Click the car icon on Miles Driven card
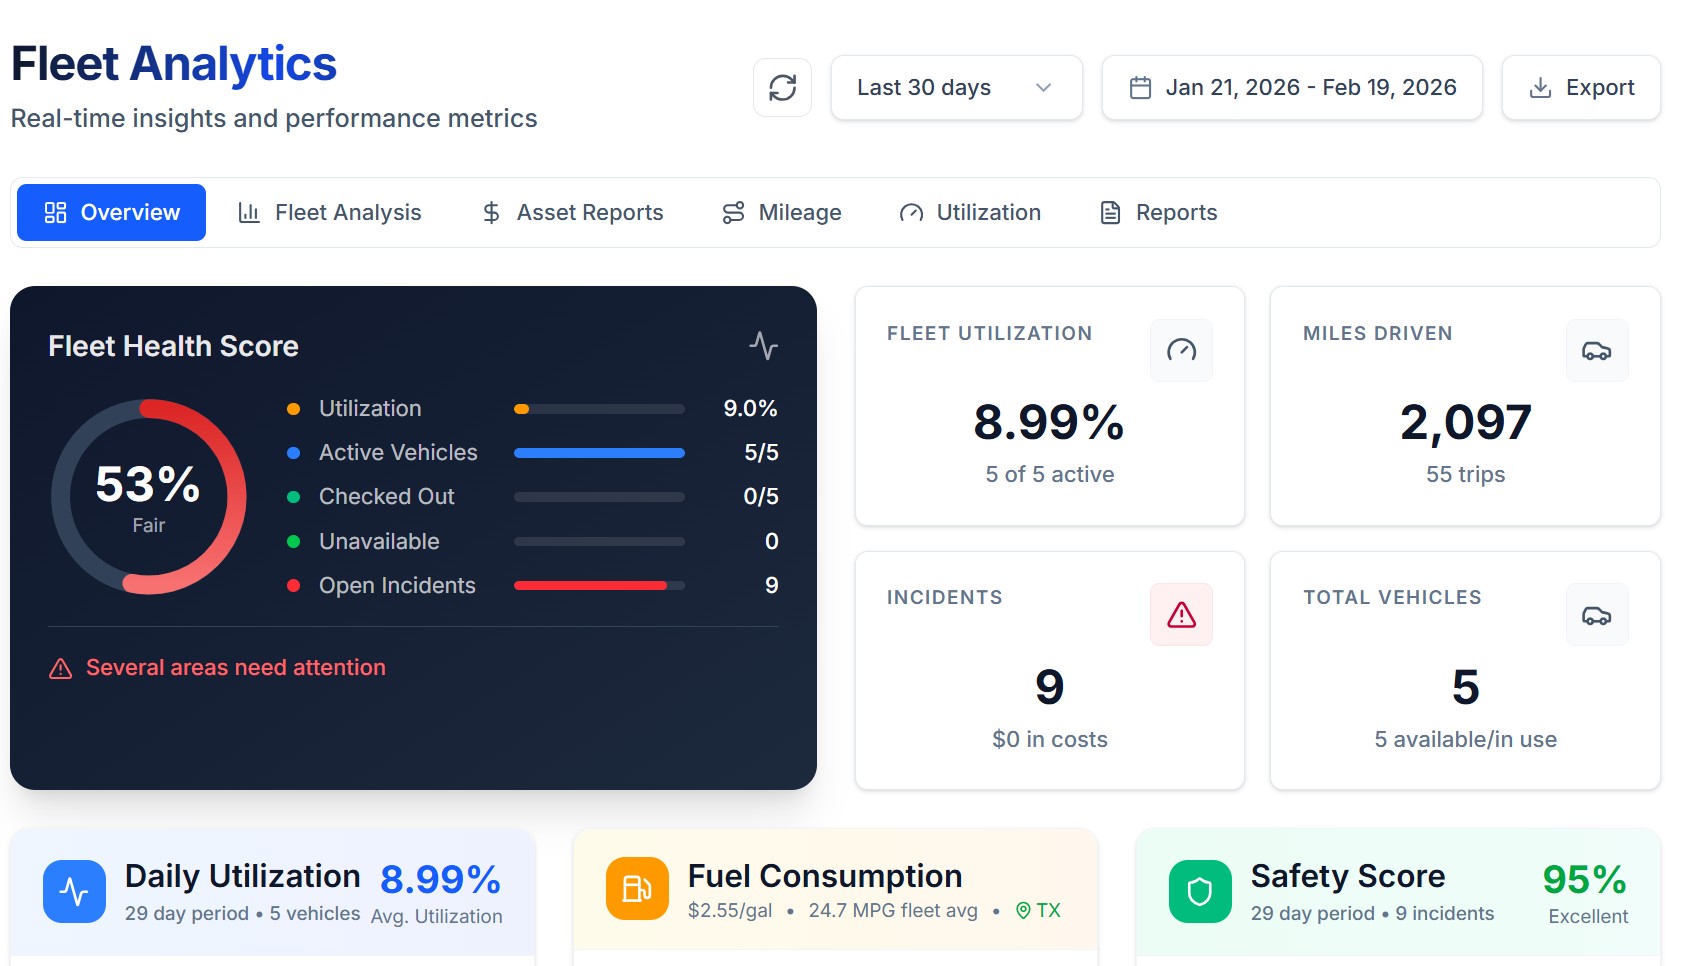 coord(1597,350)
